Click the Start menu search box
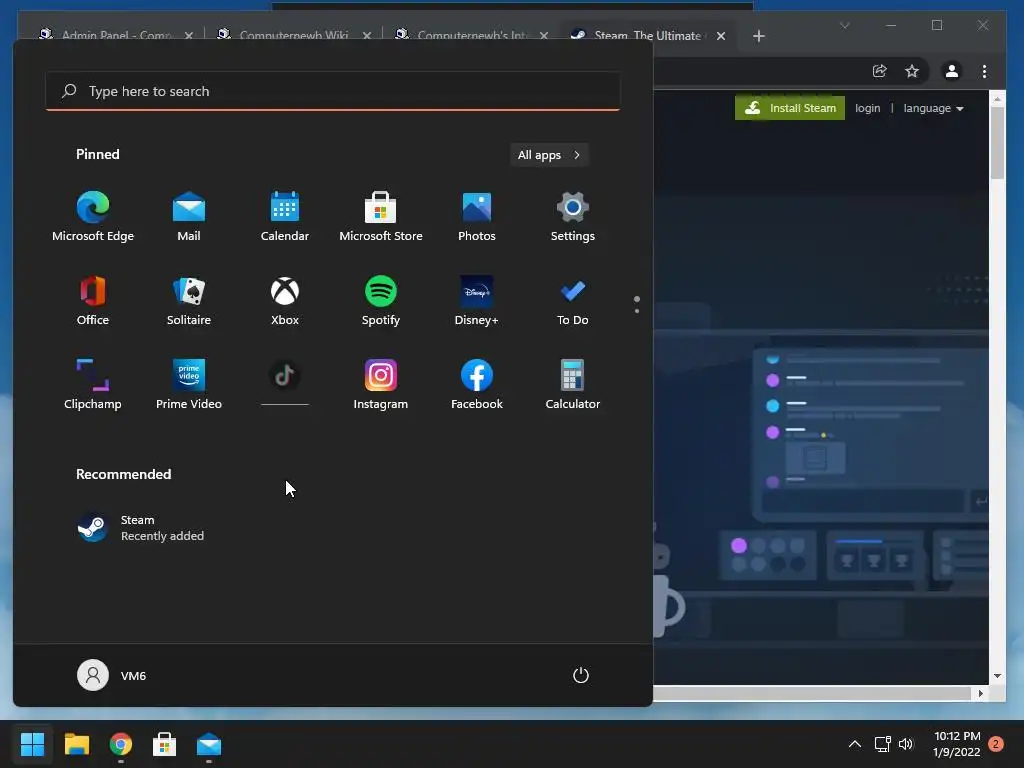This screenshot has width=1024, height=768. click(x=333, y=91)
